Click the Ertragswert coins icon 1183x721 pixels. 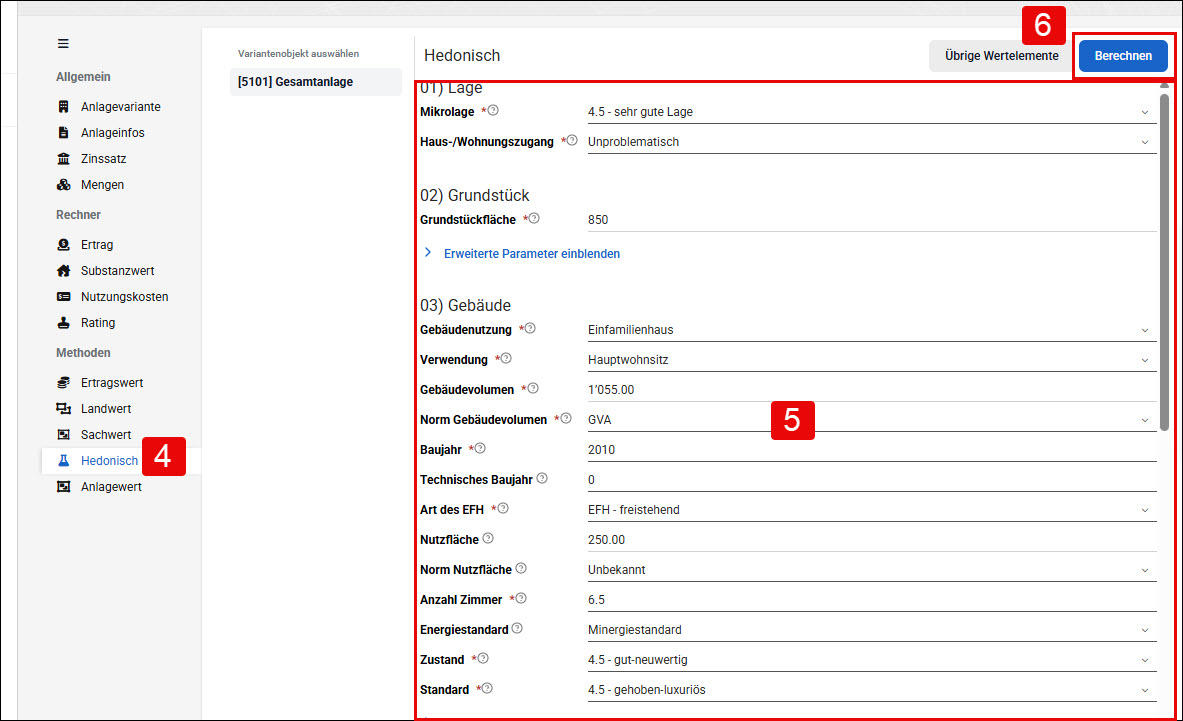(x=63, y=382)
